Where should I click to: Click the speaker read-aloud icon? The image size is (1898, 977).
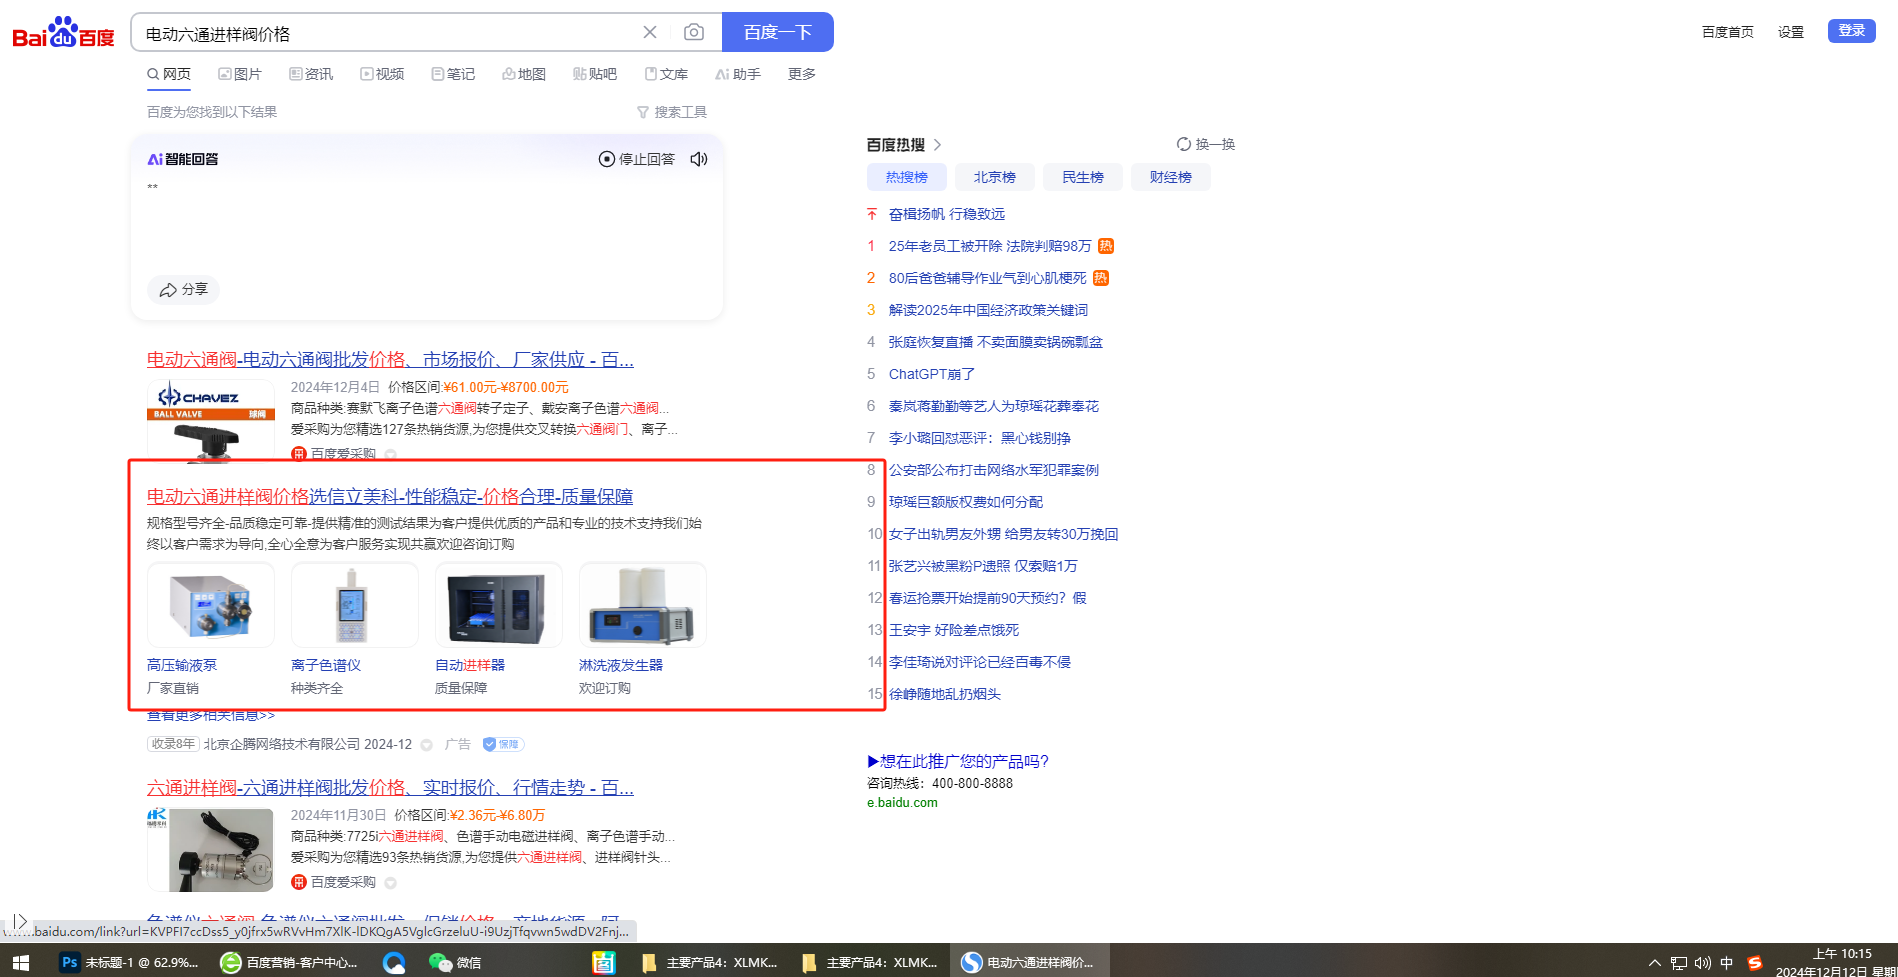(699, 159)
